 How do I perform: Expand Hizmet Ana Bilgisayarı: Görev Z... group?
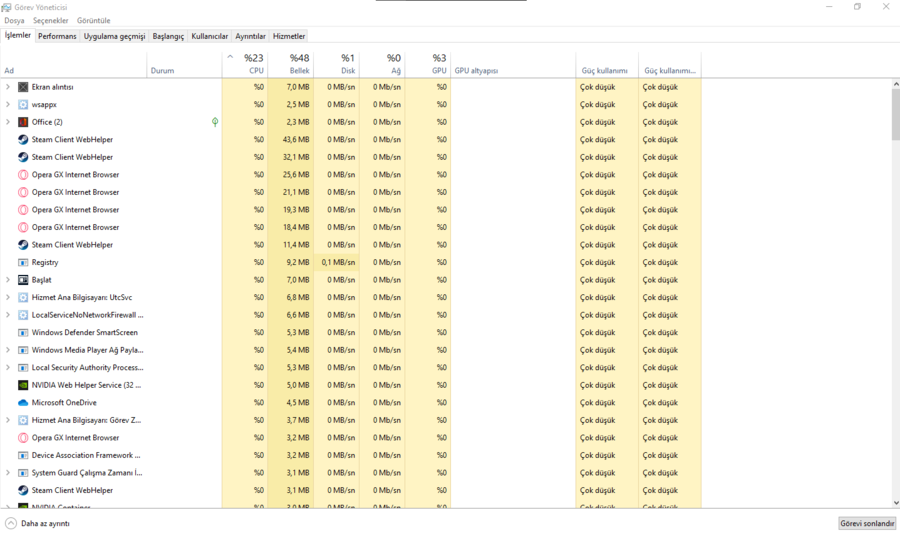7,420
